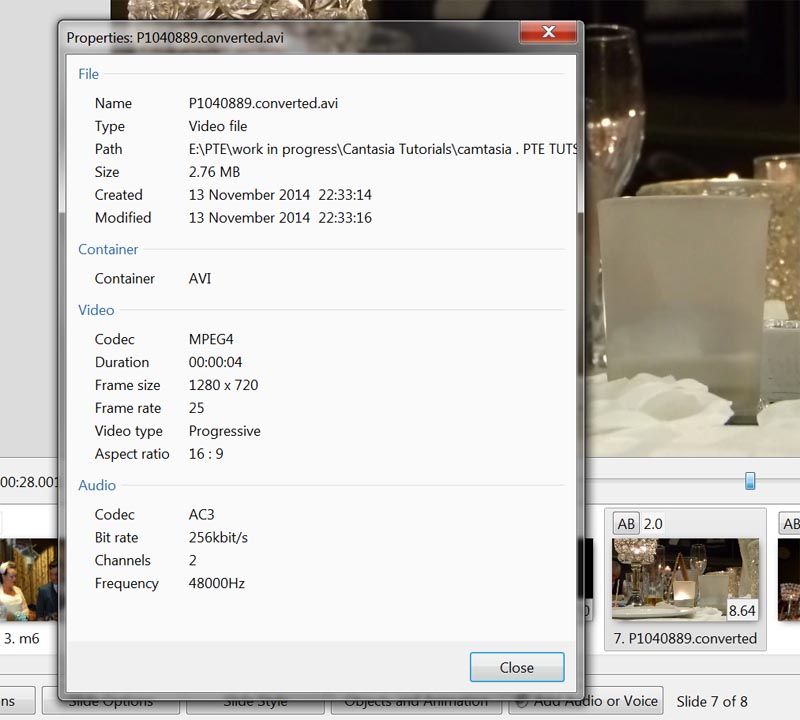Click the Properties dialog title bar
This screenshot has height=720, width=800.
click(x=280, y=37)
